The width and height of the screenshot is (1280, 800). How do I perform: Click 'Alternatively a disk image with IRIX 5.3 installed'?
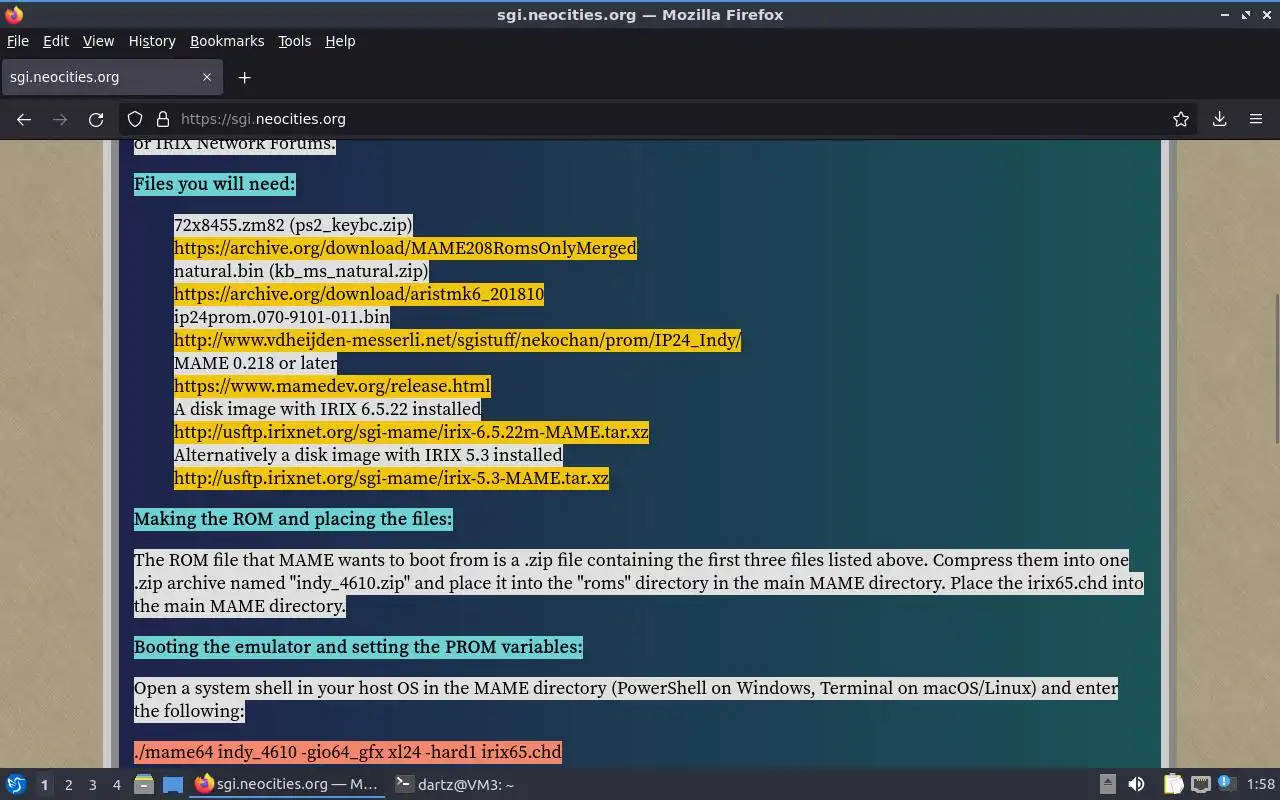point(368,455)
